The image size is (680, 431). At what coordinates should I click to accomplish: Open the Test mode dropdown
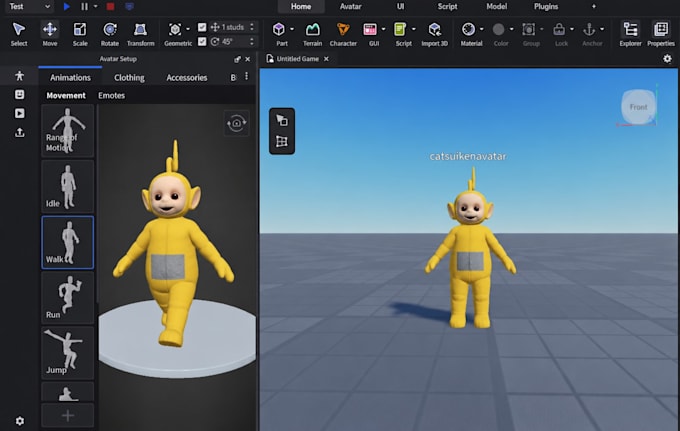pos(29,7)
